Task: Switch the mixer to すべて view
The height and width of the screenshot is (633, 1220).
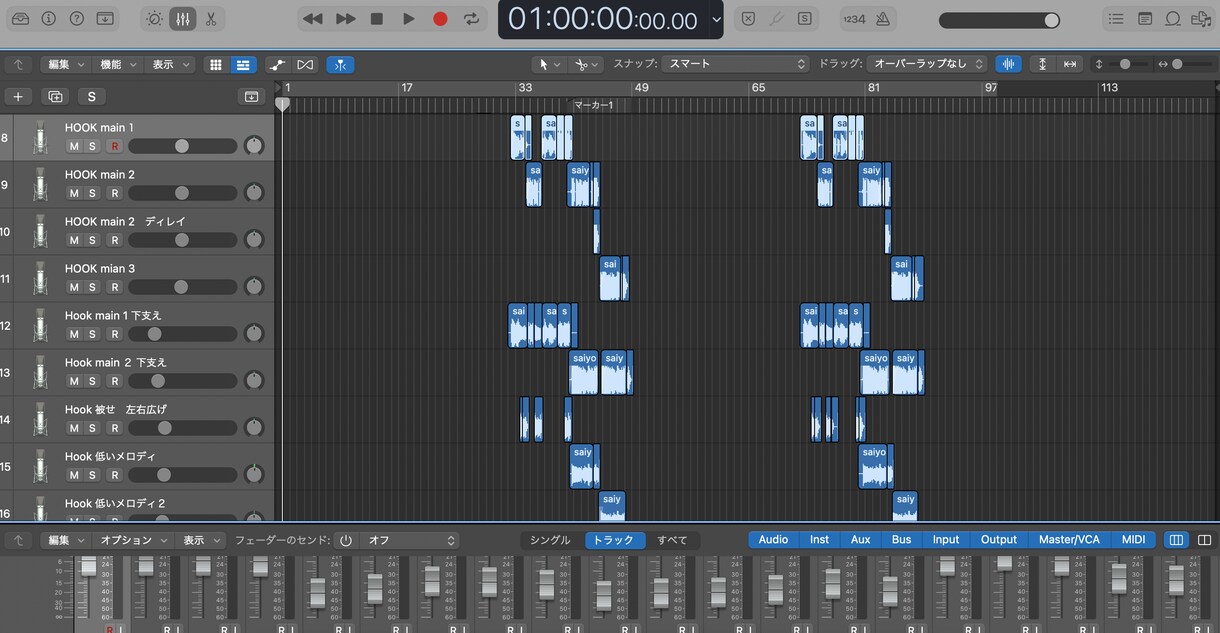Action: (x=672, y=540)
